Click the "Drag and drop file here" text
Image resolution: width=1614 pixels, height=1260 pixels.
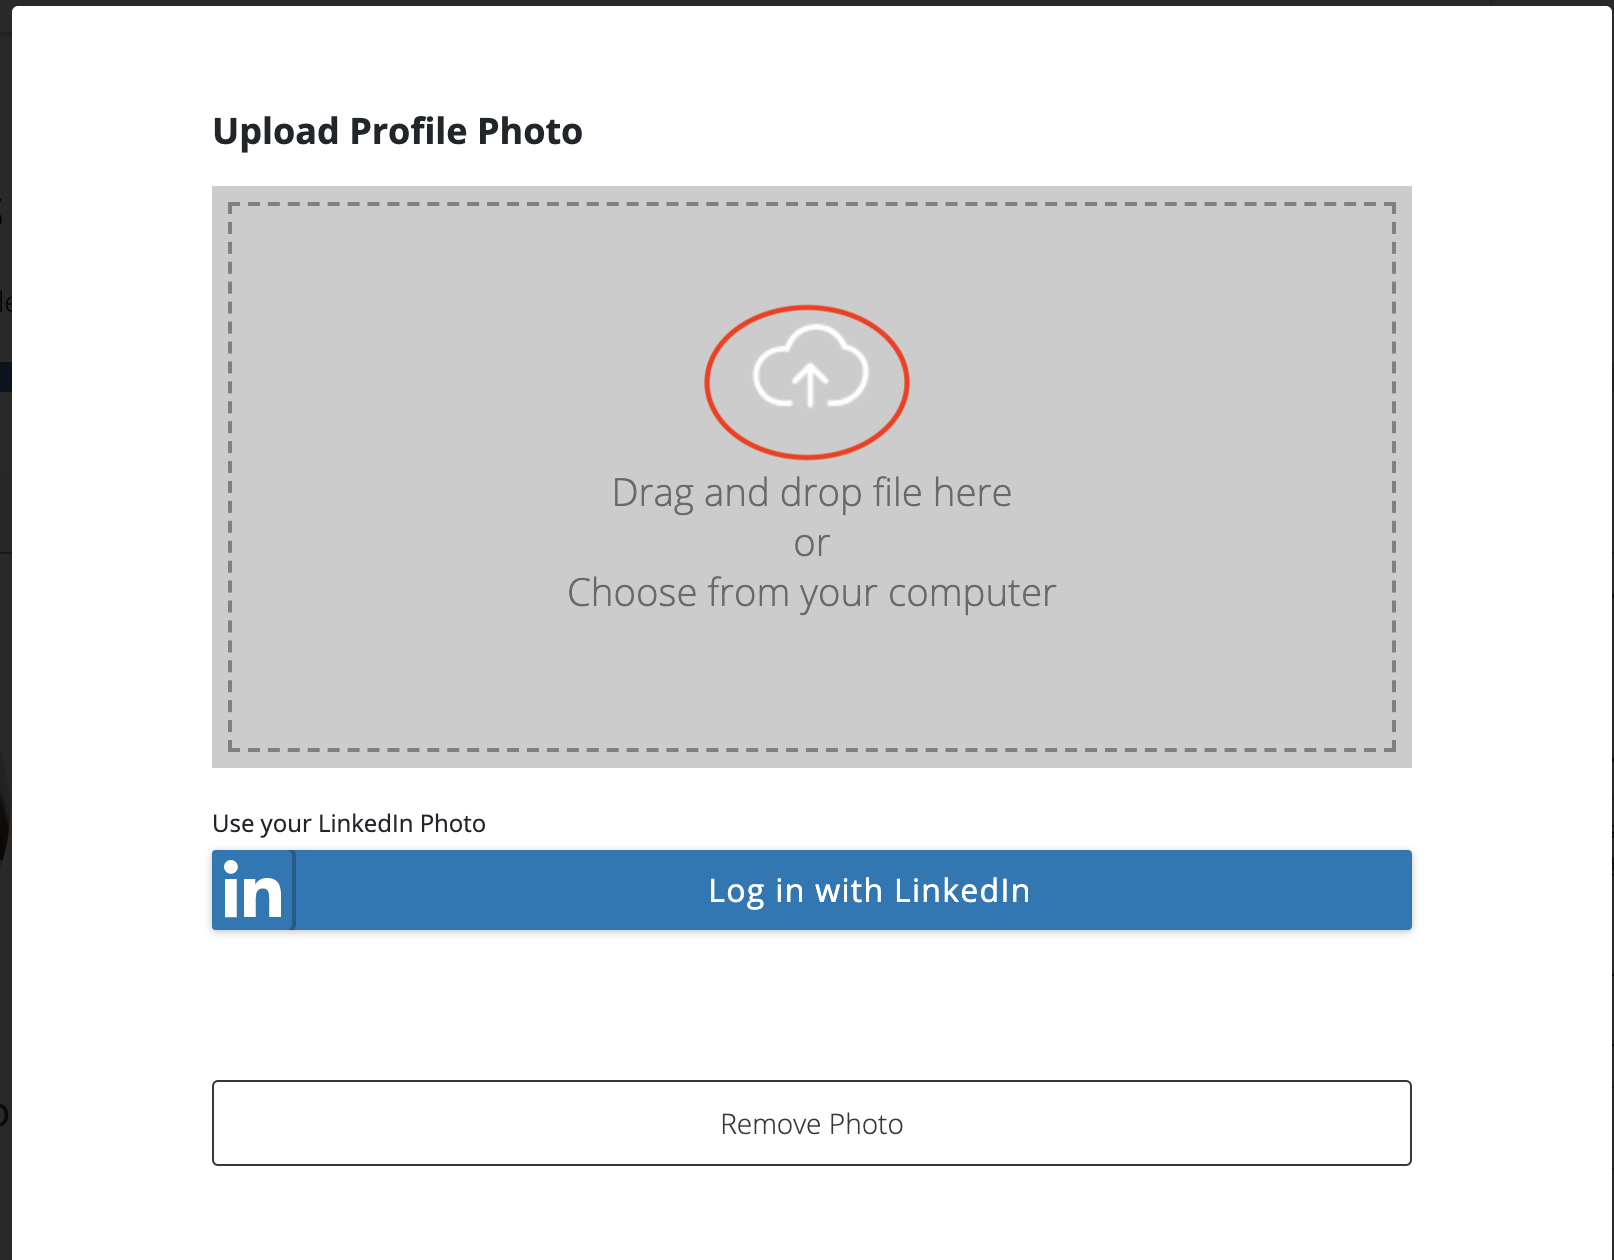pyautogui.click(x=812, y=493)
